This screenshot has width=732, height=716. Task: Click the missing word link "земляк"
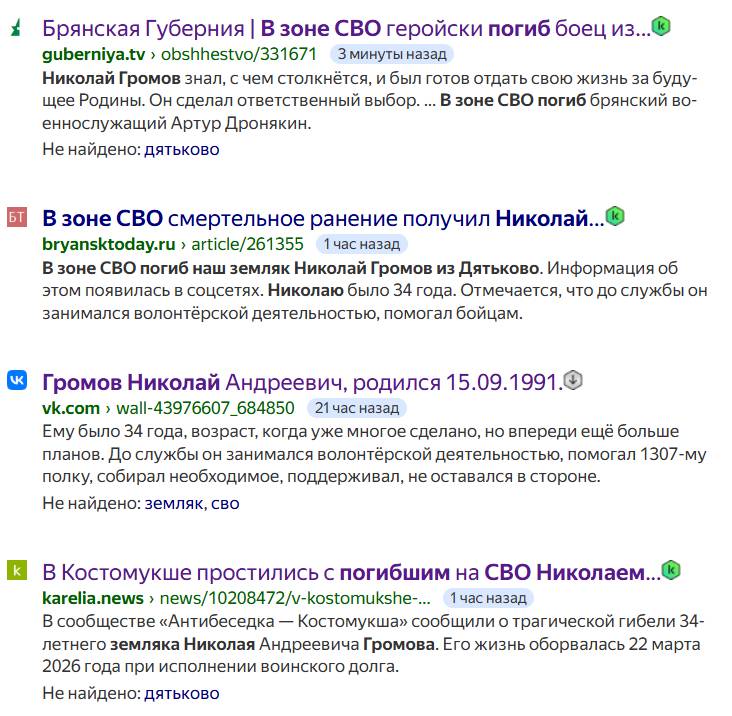tap(175, 503)
